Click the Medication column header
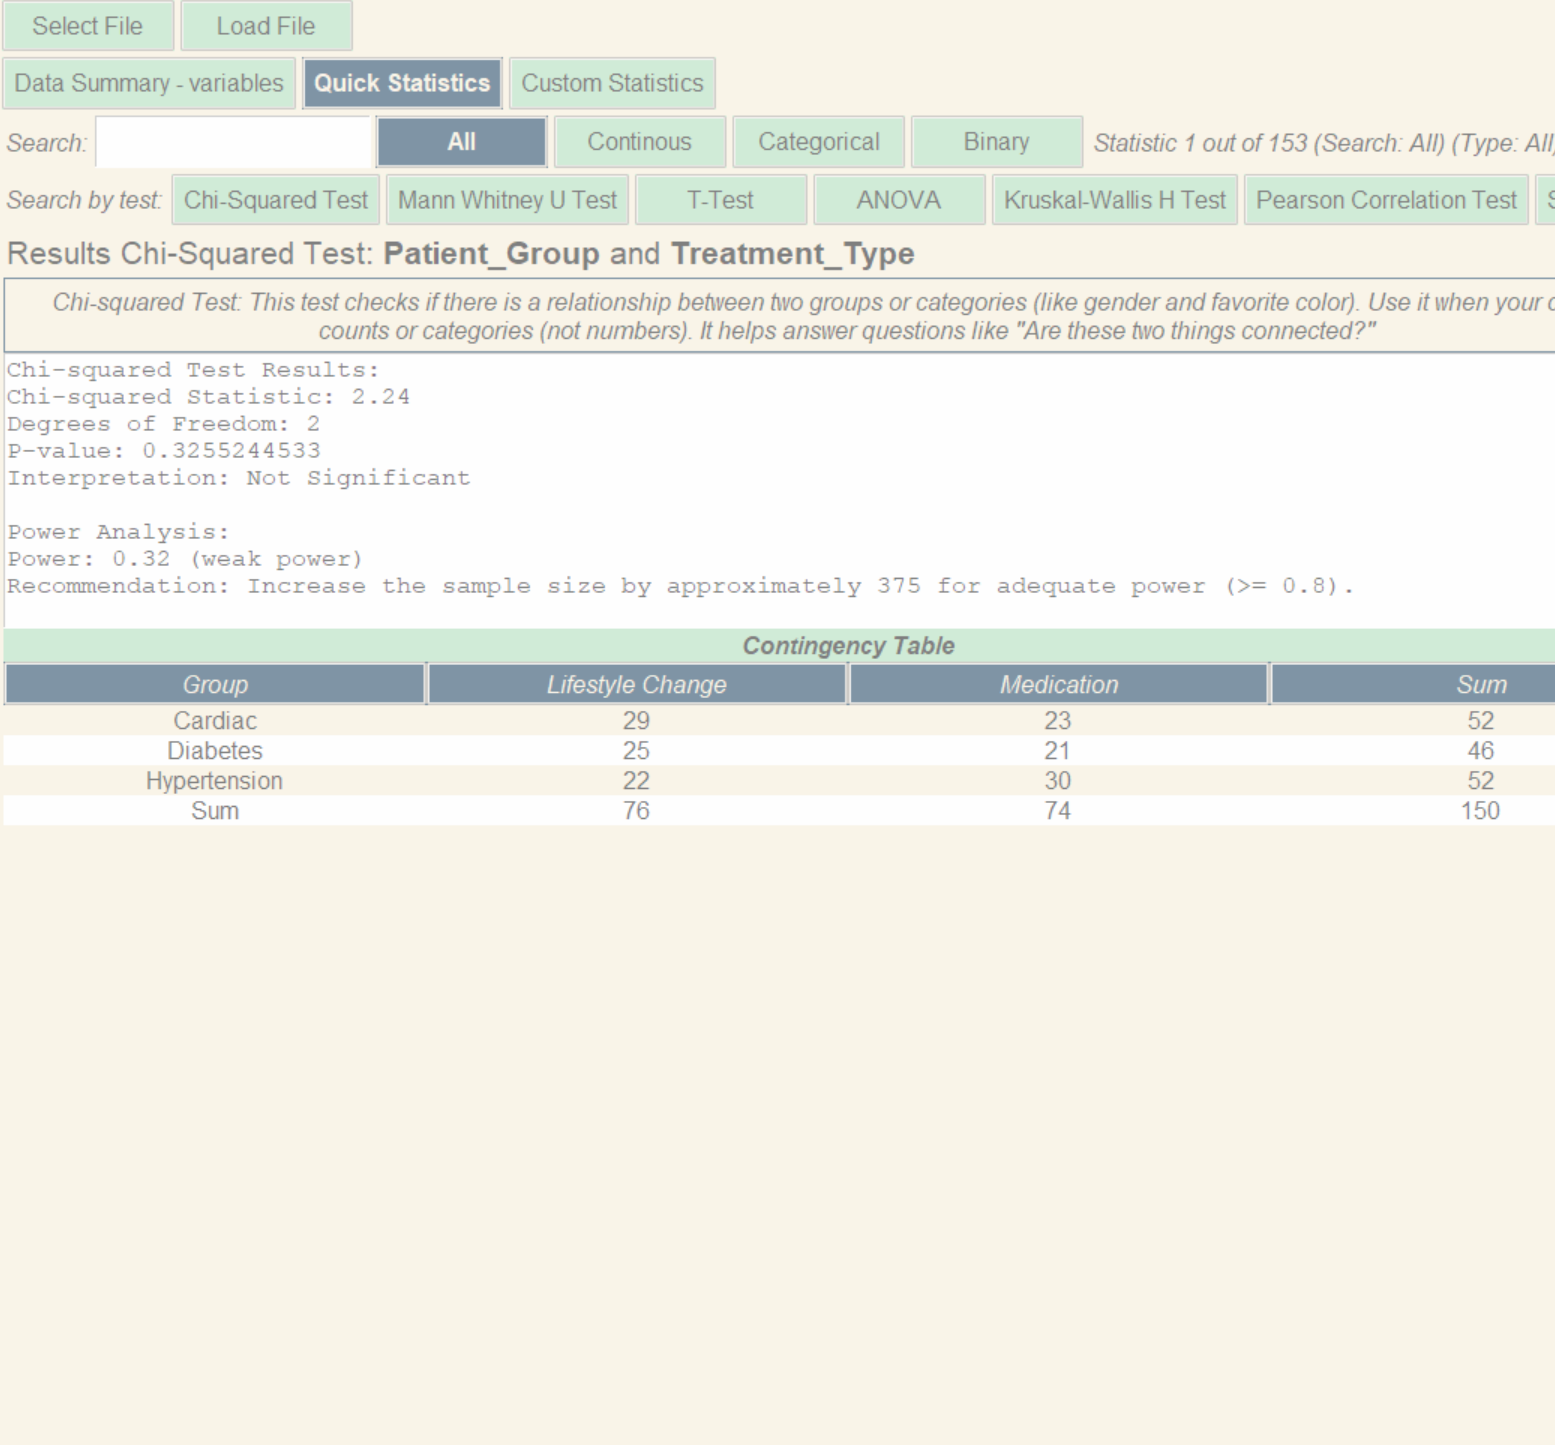Image resolution: width=1555 pixels, height=1445 pixels. 1058,685
